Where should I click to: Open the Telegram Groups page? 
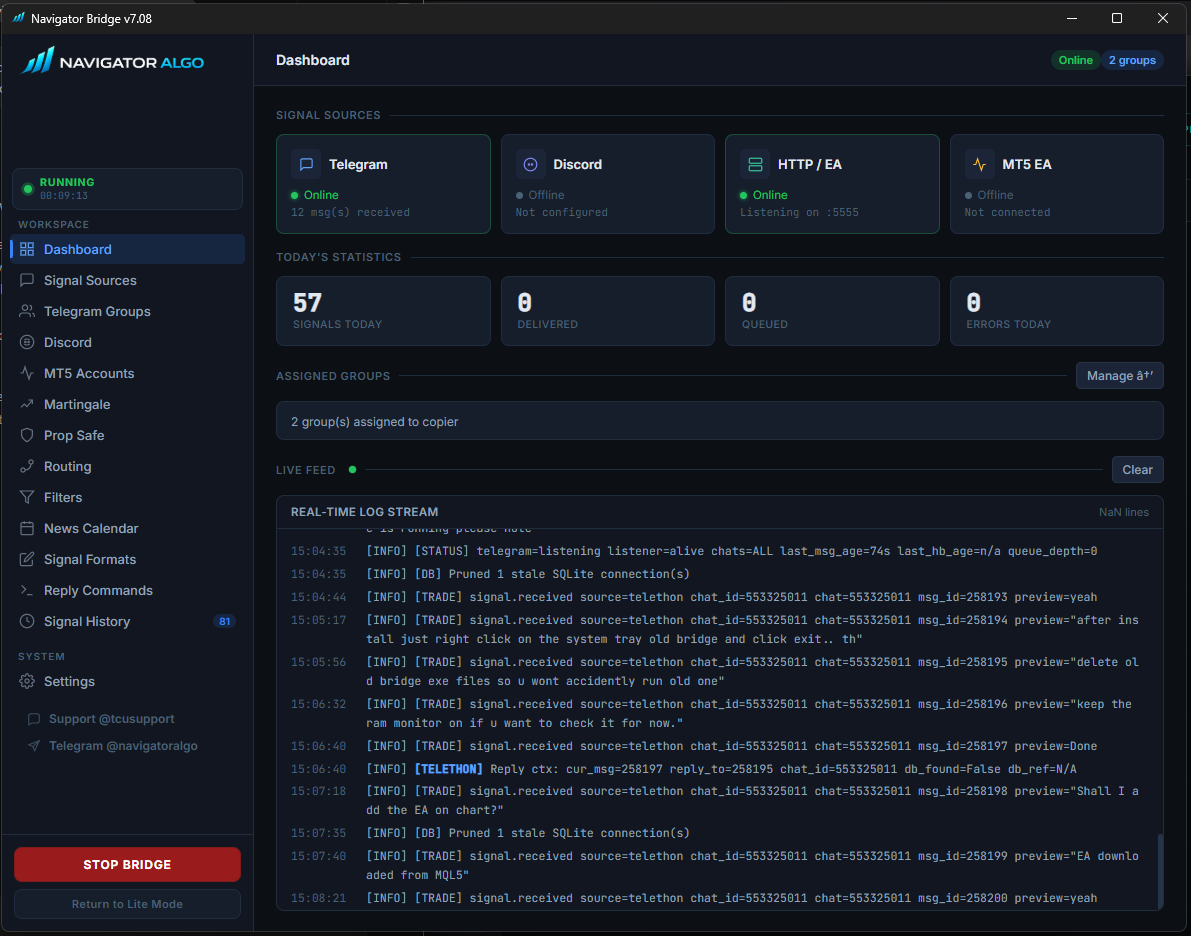tap(128, 311)
